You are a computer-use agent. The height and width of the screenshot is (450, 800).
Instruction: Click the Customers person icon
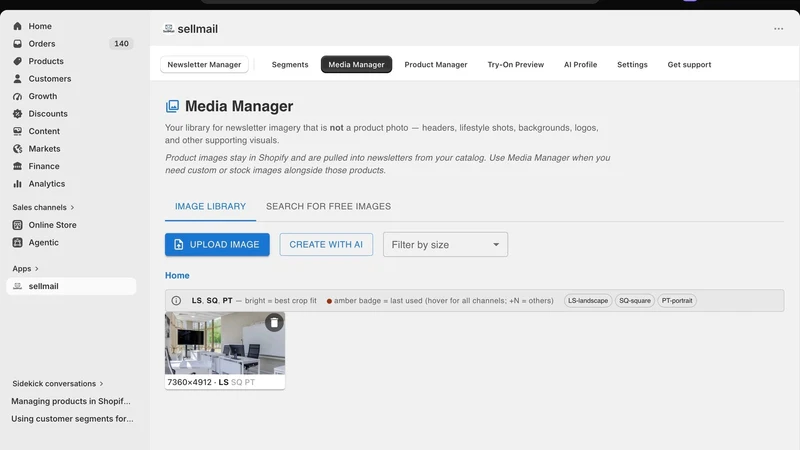[x=17, y=79]
